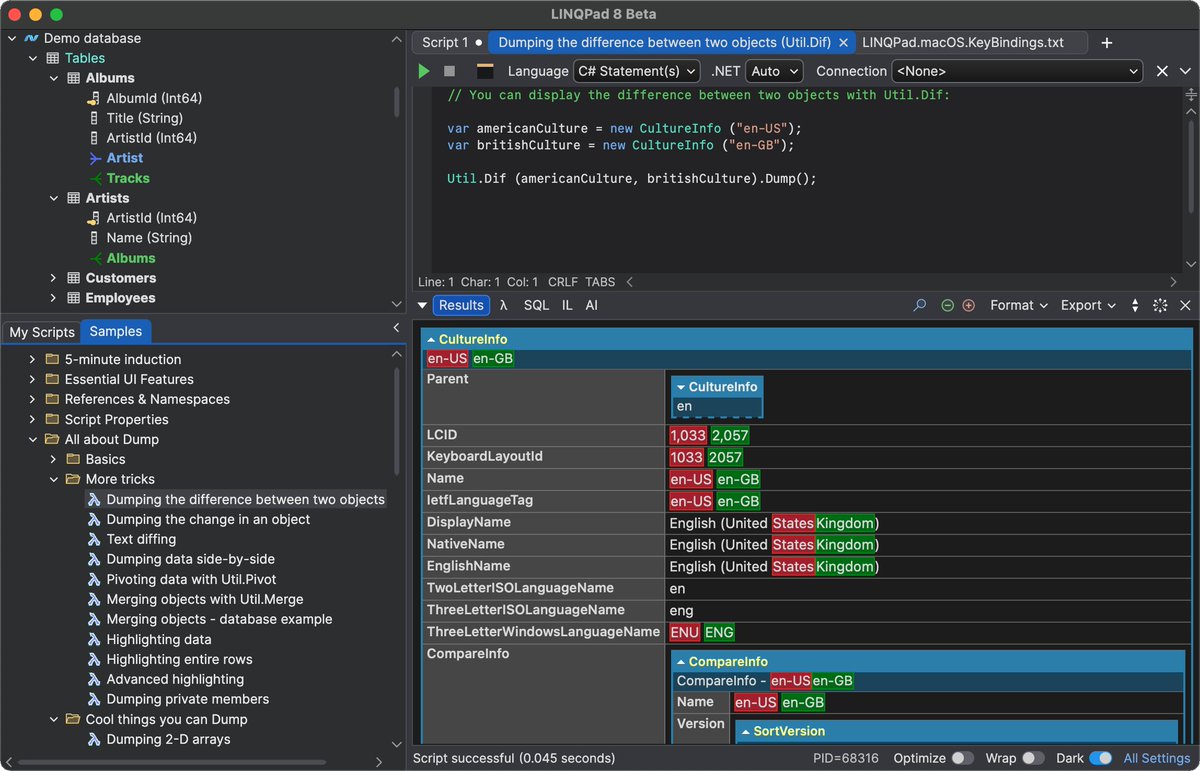
Task: Click the AlbumId (Int64) key column icon
Action: 94,98
